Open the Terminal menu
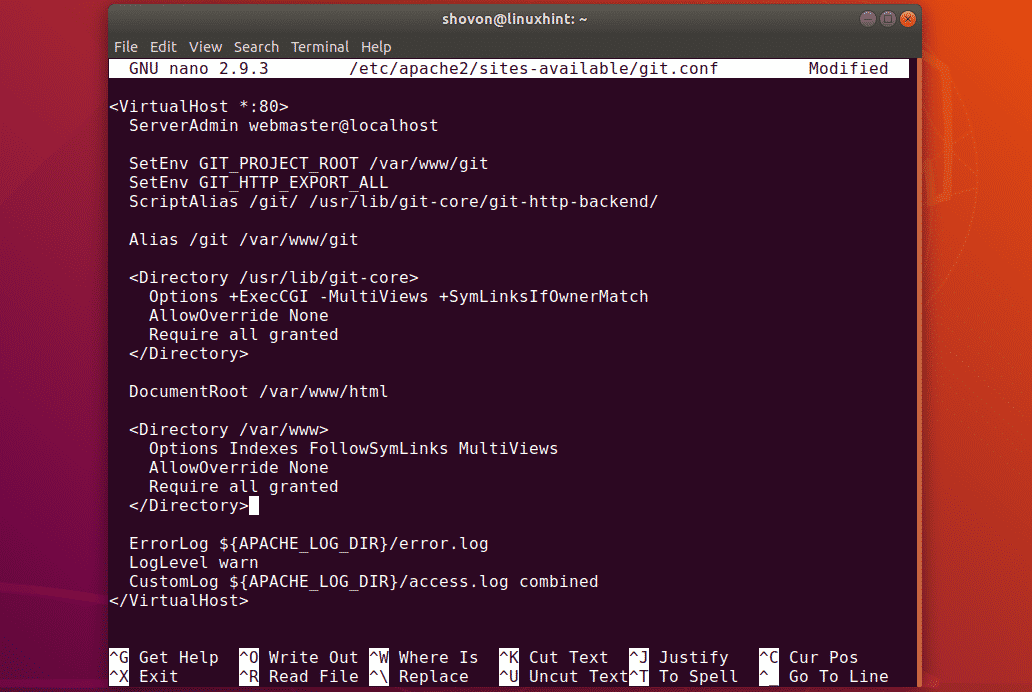 pyautogui.click(x=320, y=47)
